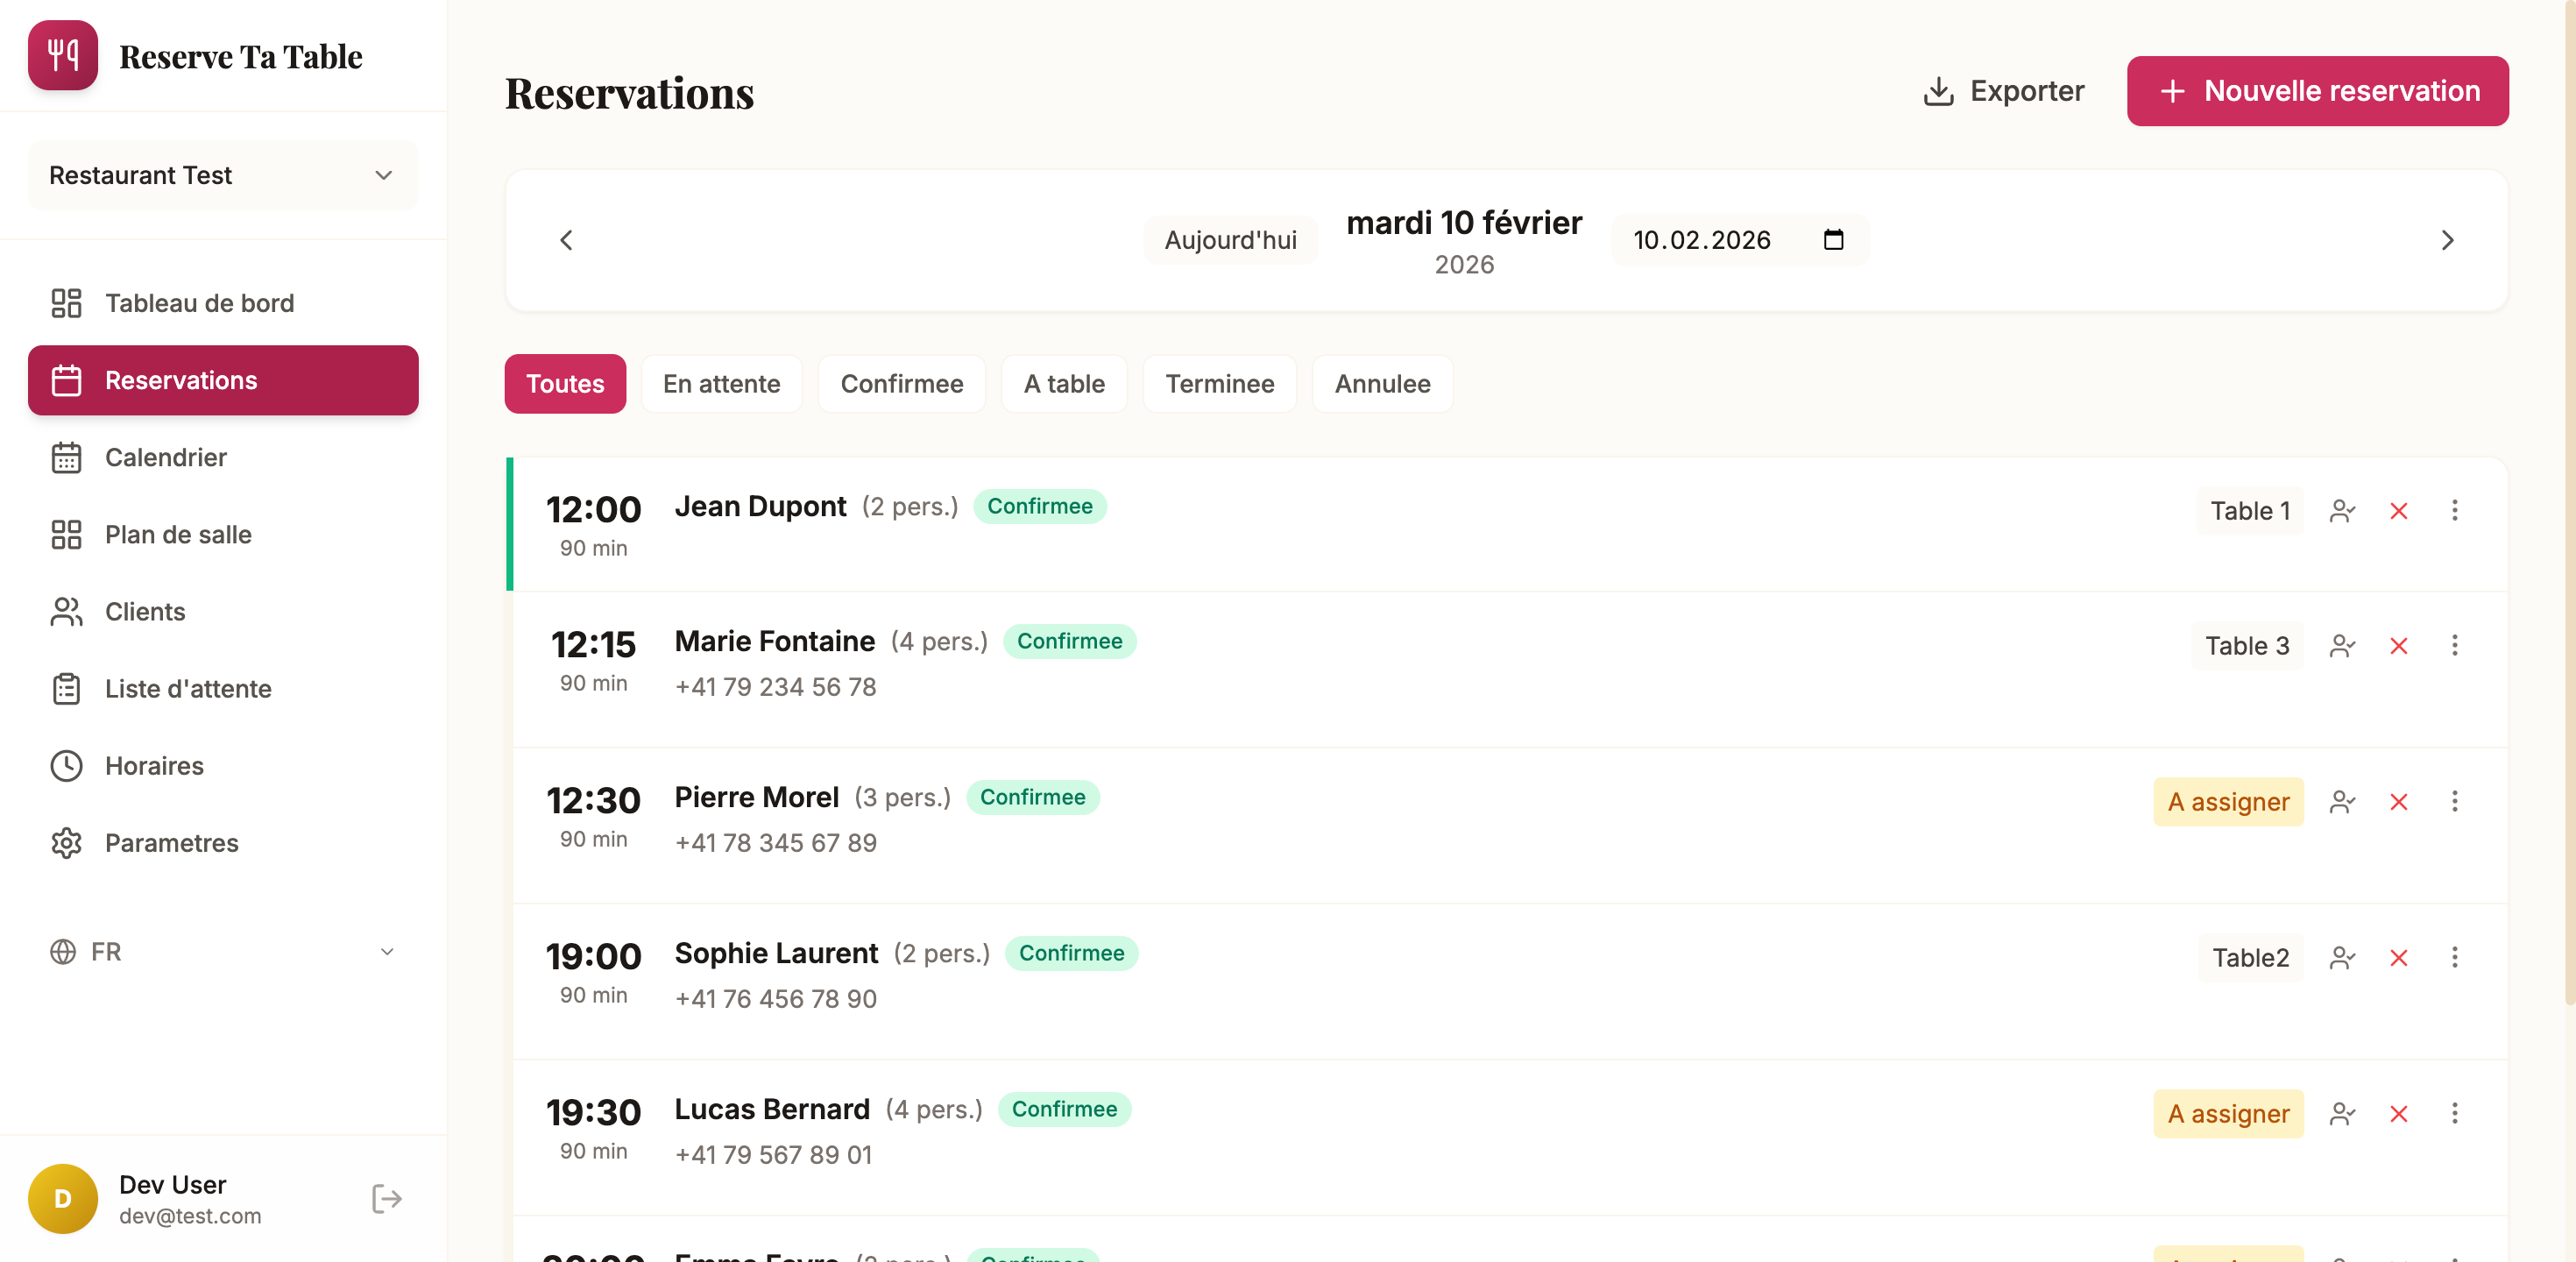
Task: Click the 10.02.2026 date field
Action: pyautogui.click(x=1739, y=240)
